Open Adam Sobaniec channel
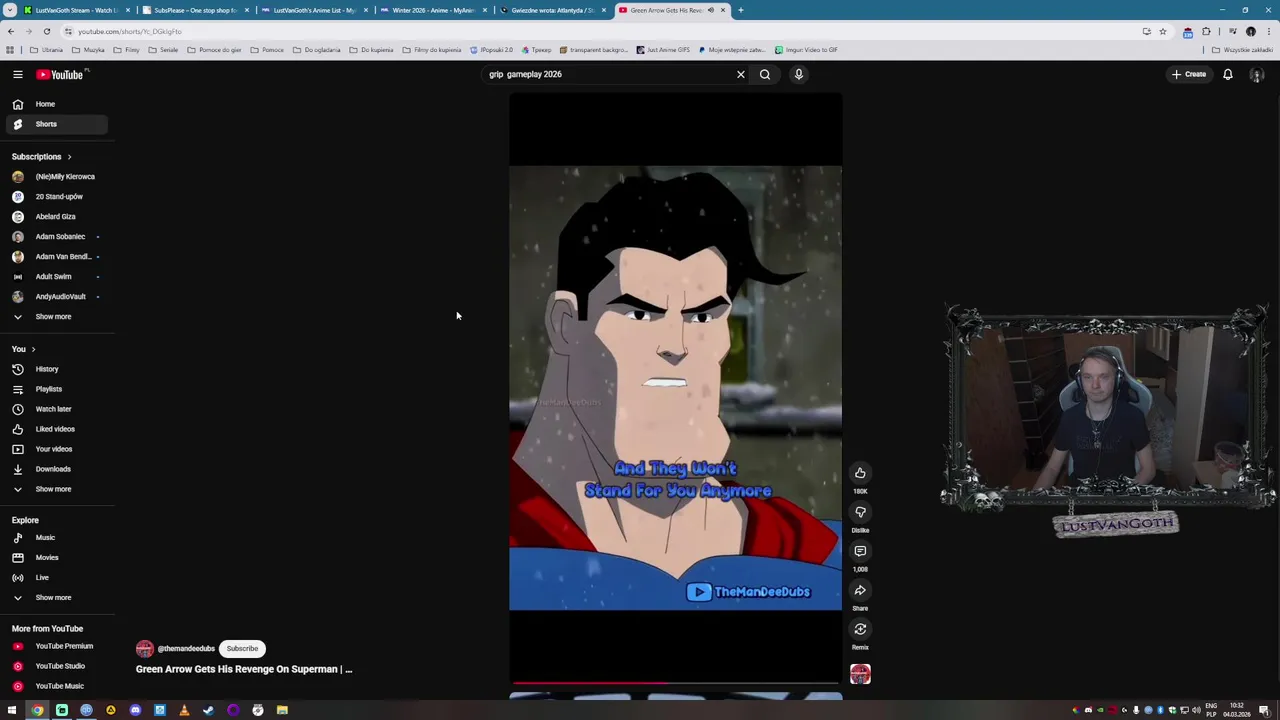This screenshot has height=720, width=1280. (x=57, y=236)
